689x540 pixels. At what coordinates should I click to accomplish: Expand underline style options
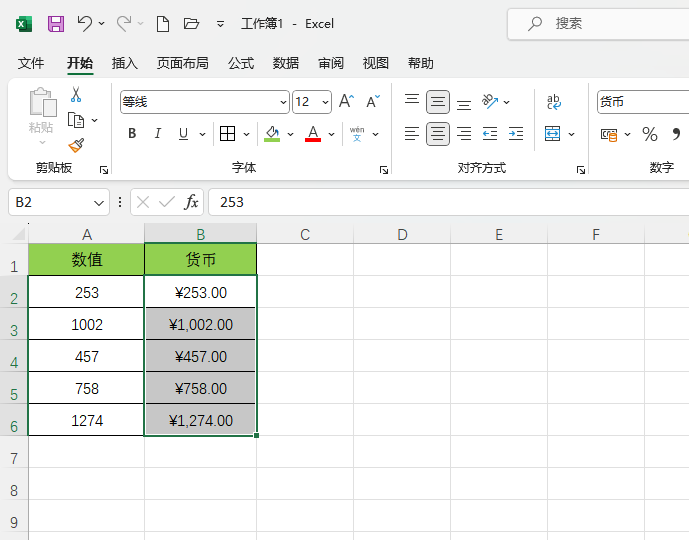[x=203, y=134]
